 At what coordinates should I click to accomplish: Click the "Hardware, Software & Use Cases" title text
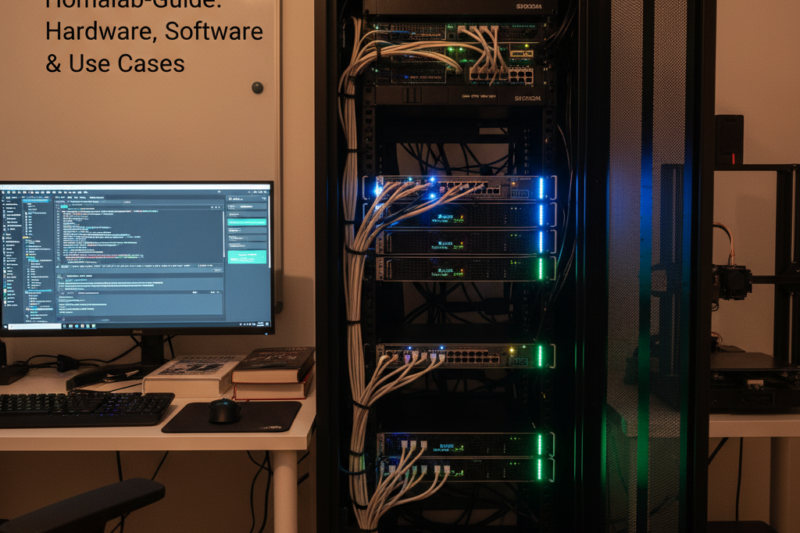[154, 47]
